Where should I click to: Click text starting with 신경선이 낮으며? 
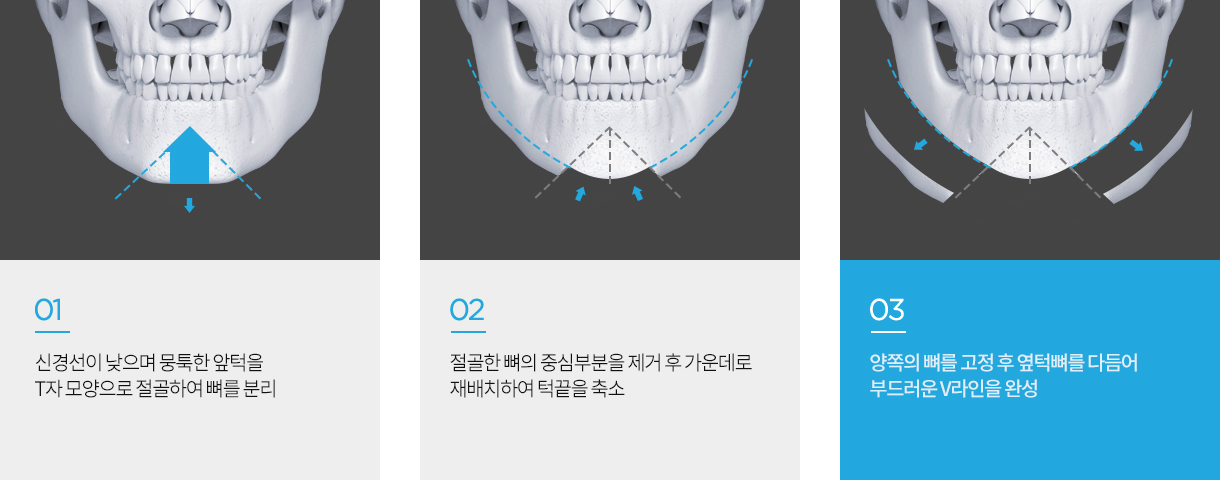[155, 375]
